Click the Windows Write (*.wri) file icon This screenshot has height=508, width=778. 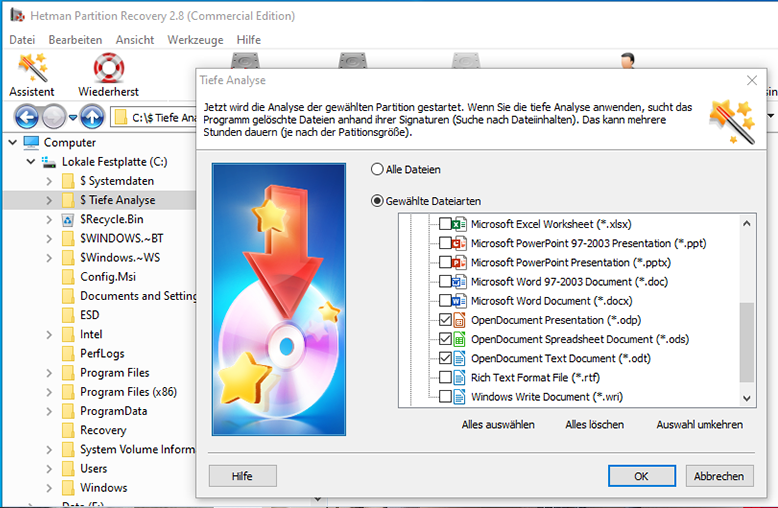[x=459, y=397]
